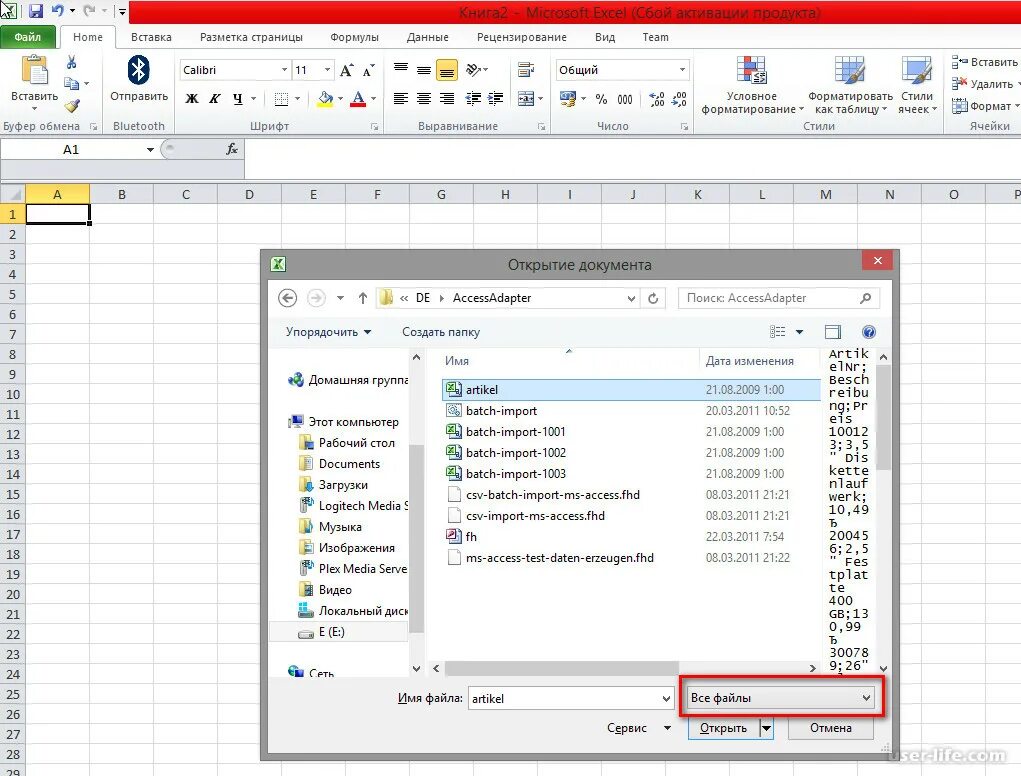Open the Calibri font name dropdown
This screenshot has height=776, width=1021.
(x=285, y=70)
